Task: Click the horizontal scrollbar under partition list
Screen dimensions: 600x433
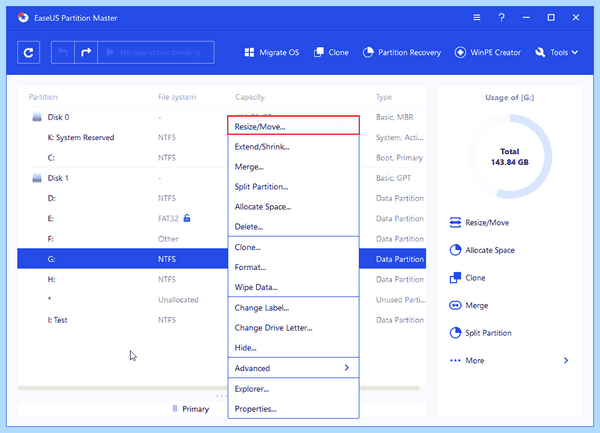Action: click(x=219, y=388)
